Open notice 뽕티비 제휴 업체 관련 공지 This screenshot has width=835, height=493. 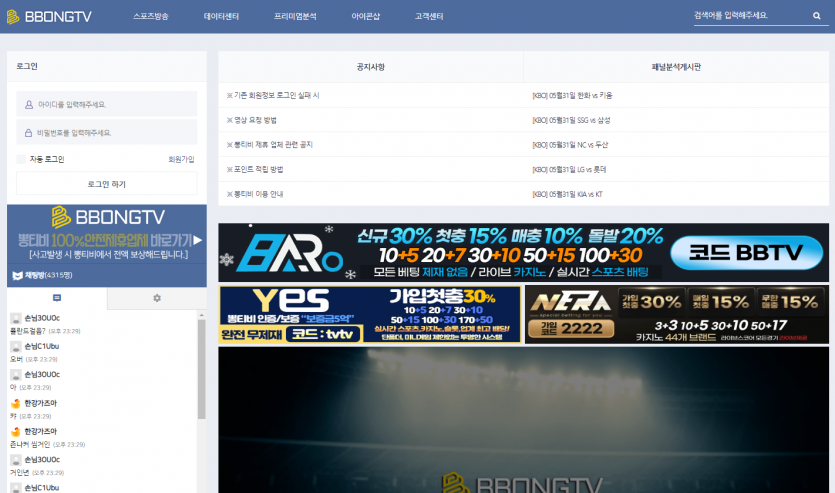click(270, 145)
